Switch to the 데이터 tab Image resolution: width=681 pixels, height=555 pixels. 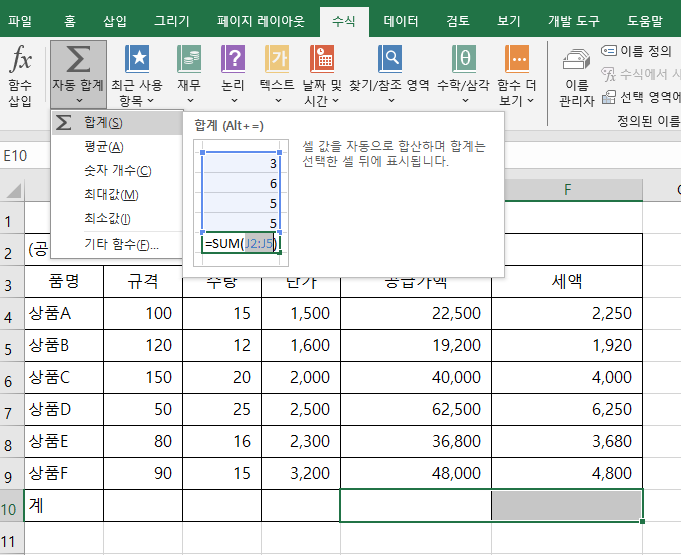coord(400,21)
